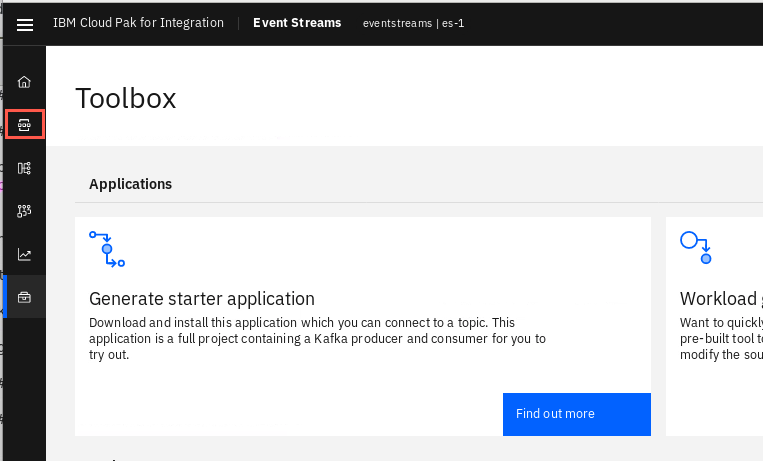
Task: Open Schema registry sidebar icon
Action: (x=24, y=168)
